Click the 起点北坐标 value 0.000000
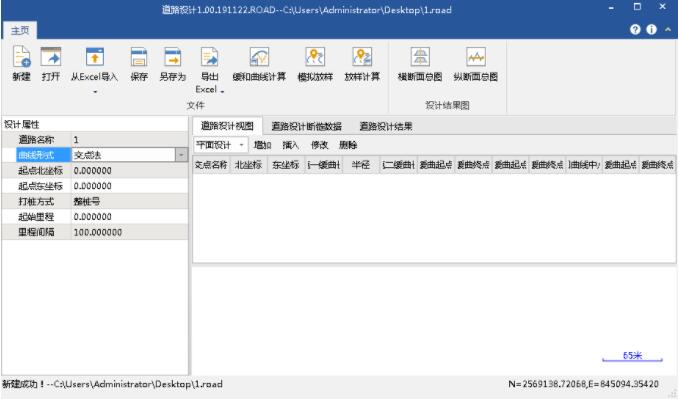The height and width of the screenshot is (399, 678). click(x=129, y=170)
